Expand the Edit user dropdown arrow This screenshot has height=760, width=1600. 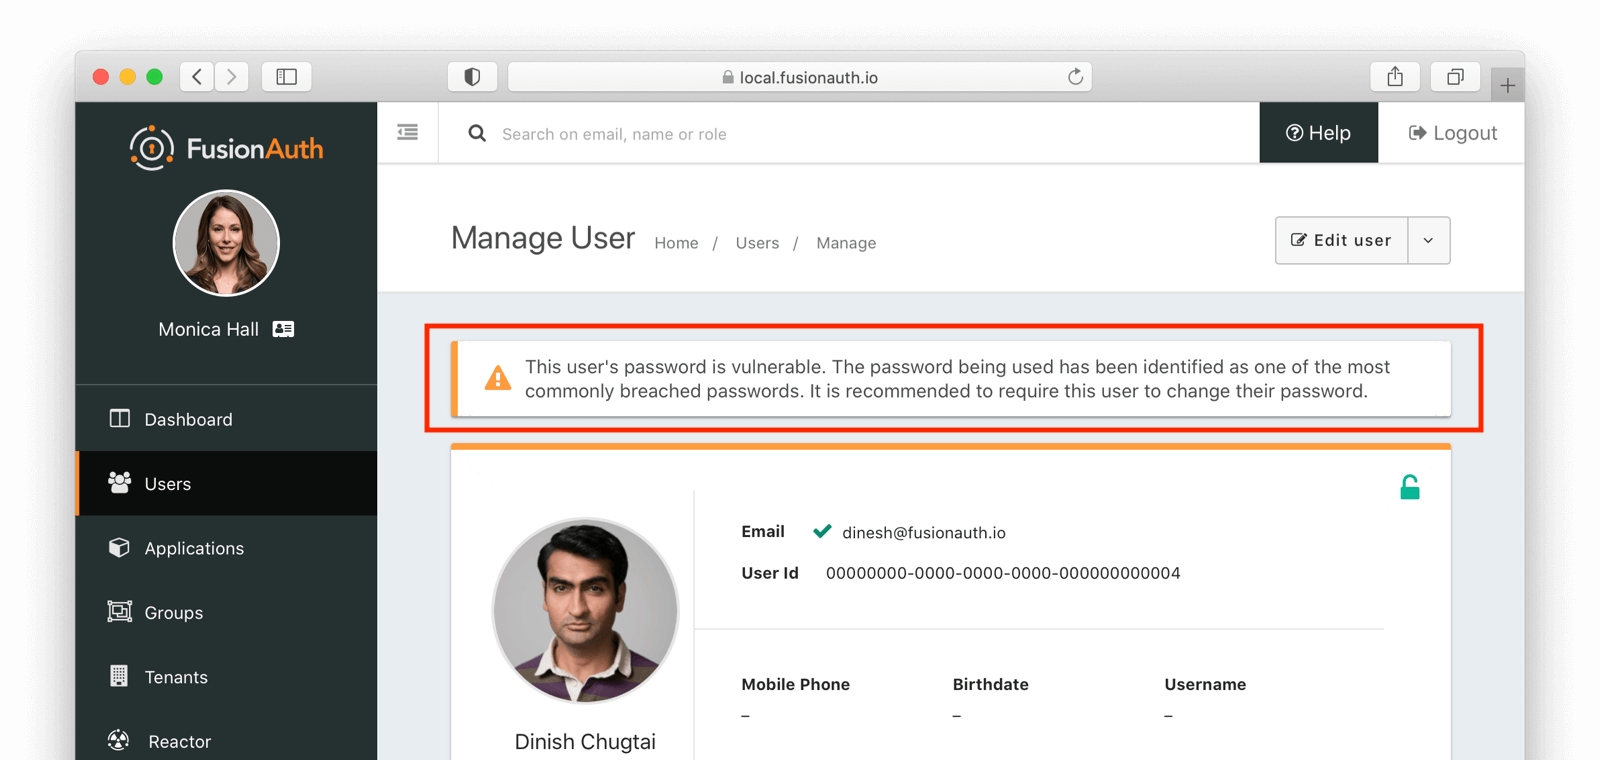pyautogui.click(x=1429, y=240)
